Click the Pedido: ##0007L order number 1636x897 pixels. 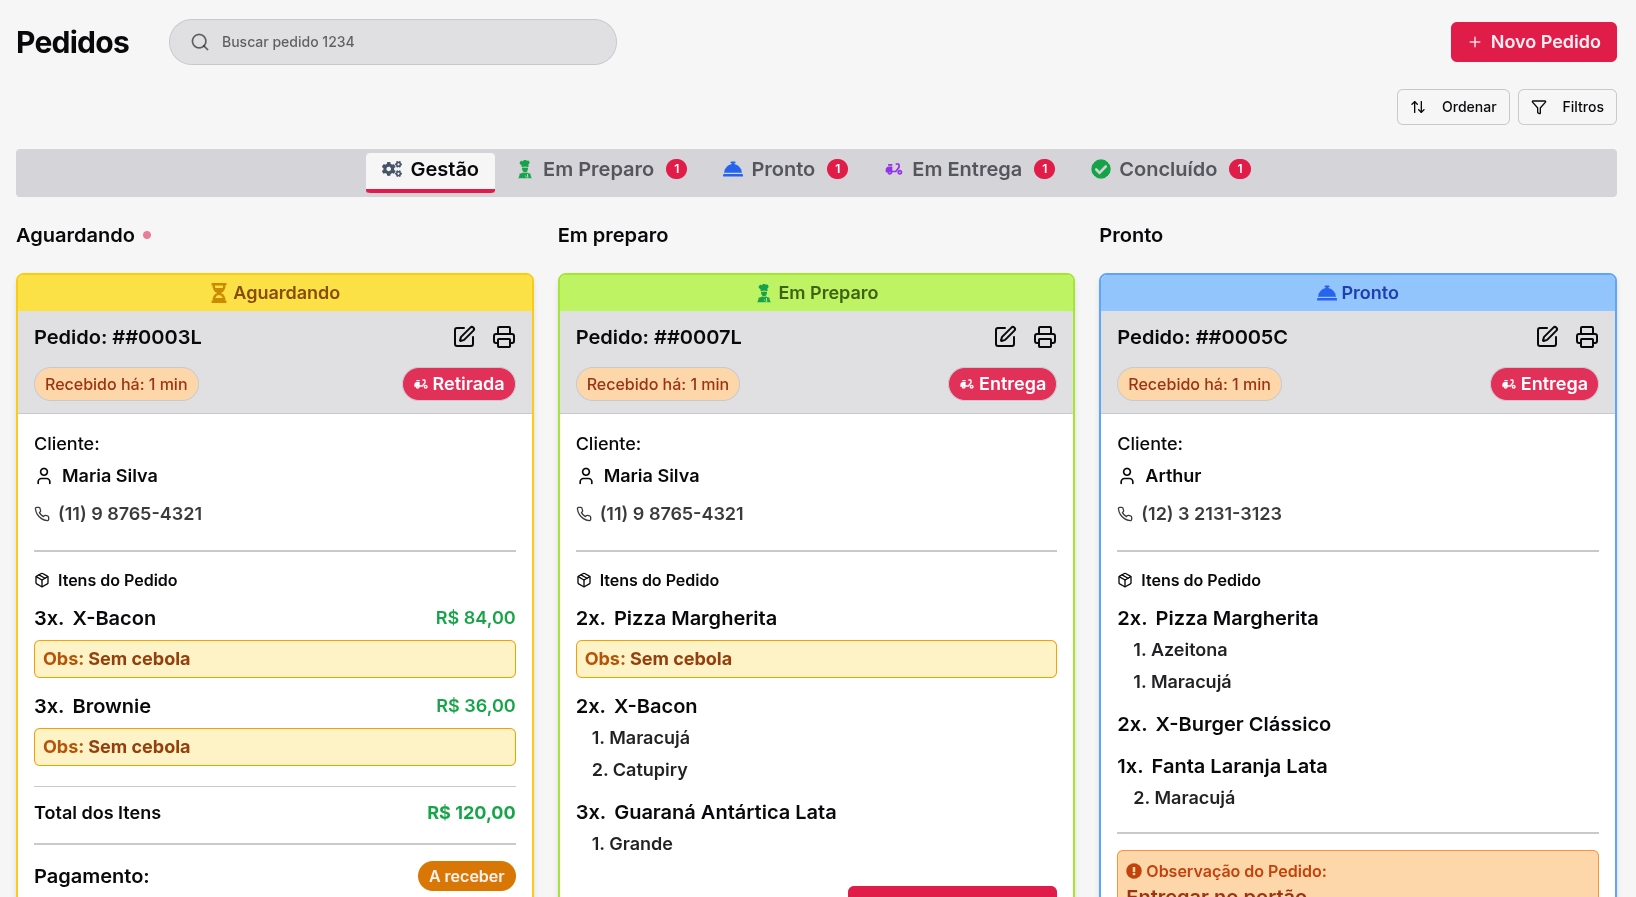[659, 337]
